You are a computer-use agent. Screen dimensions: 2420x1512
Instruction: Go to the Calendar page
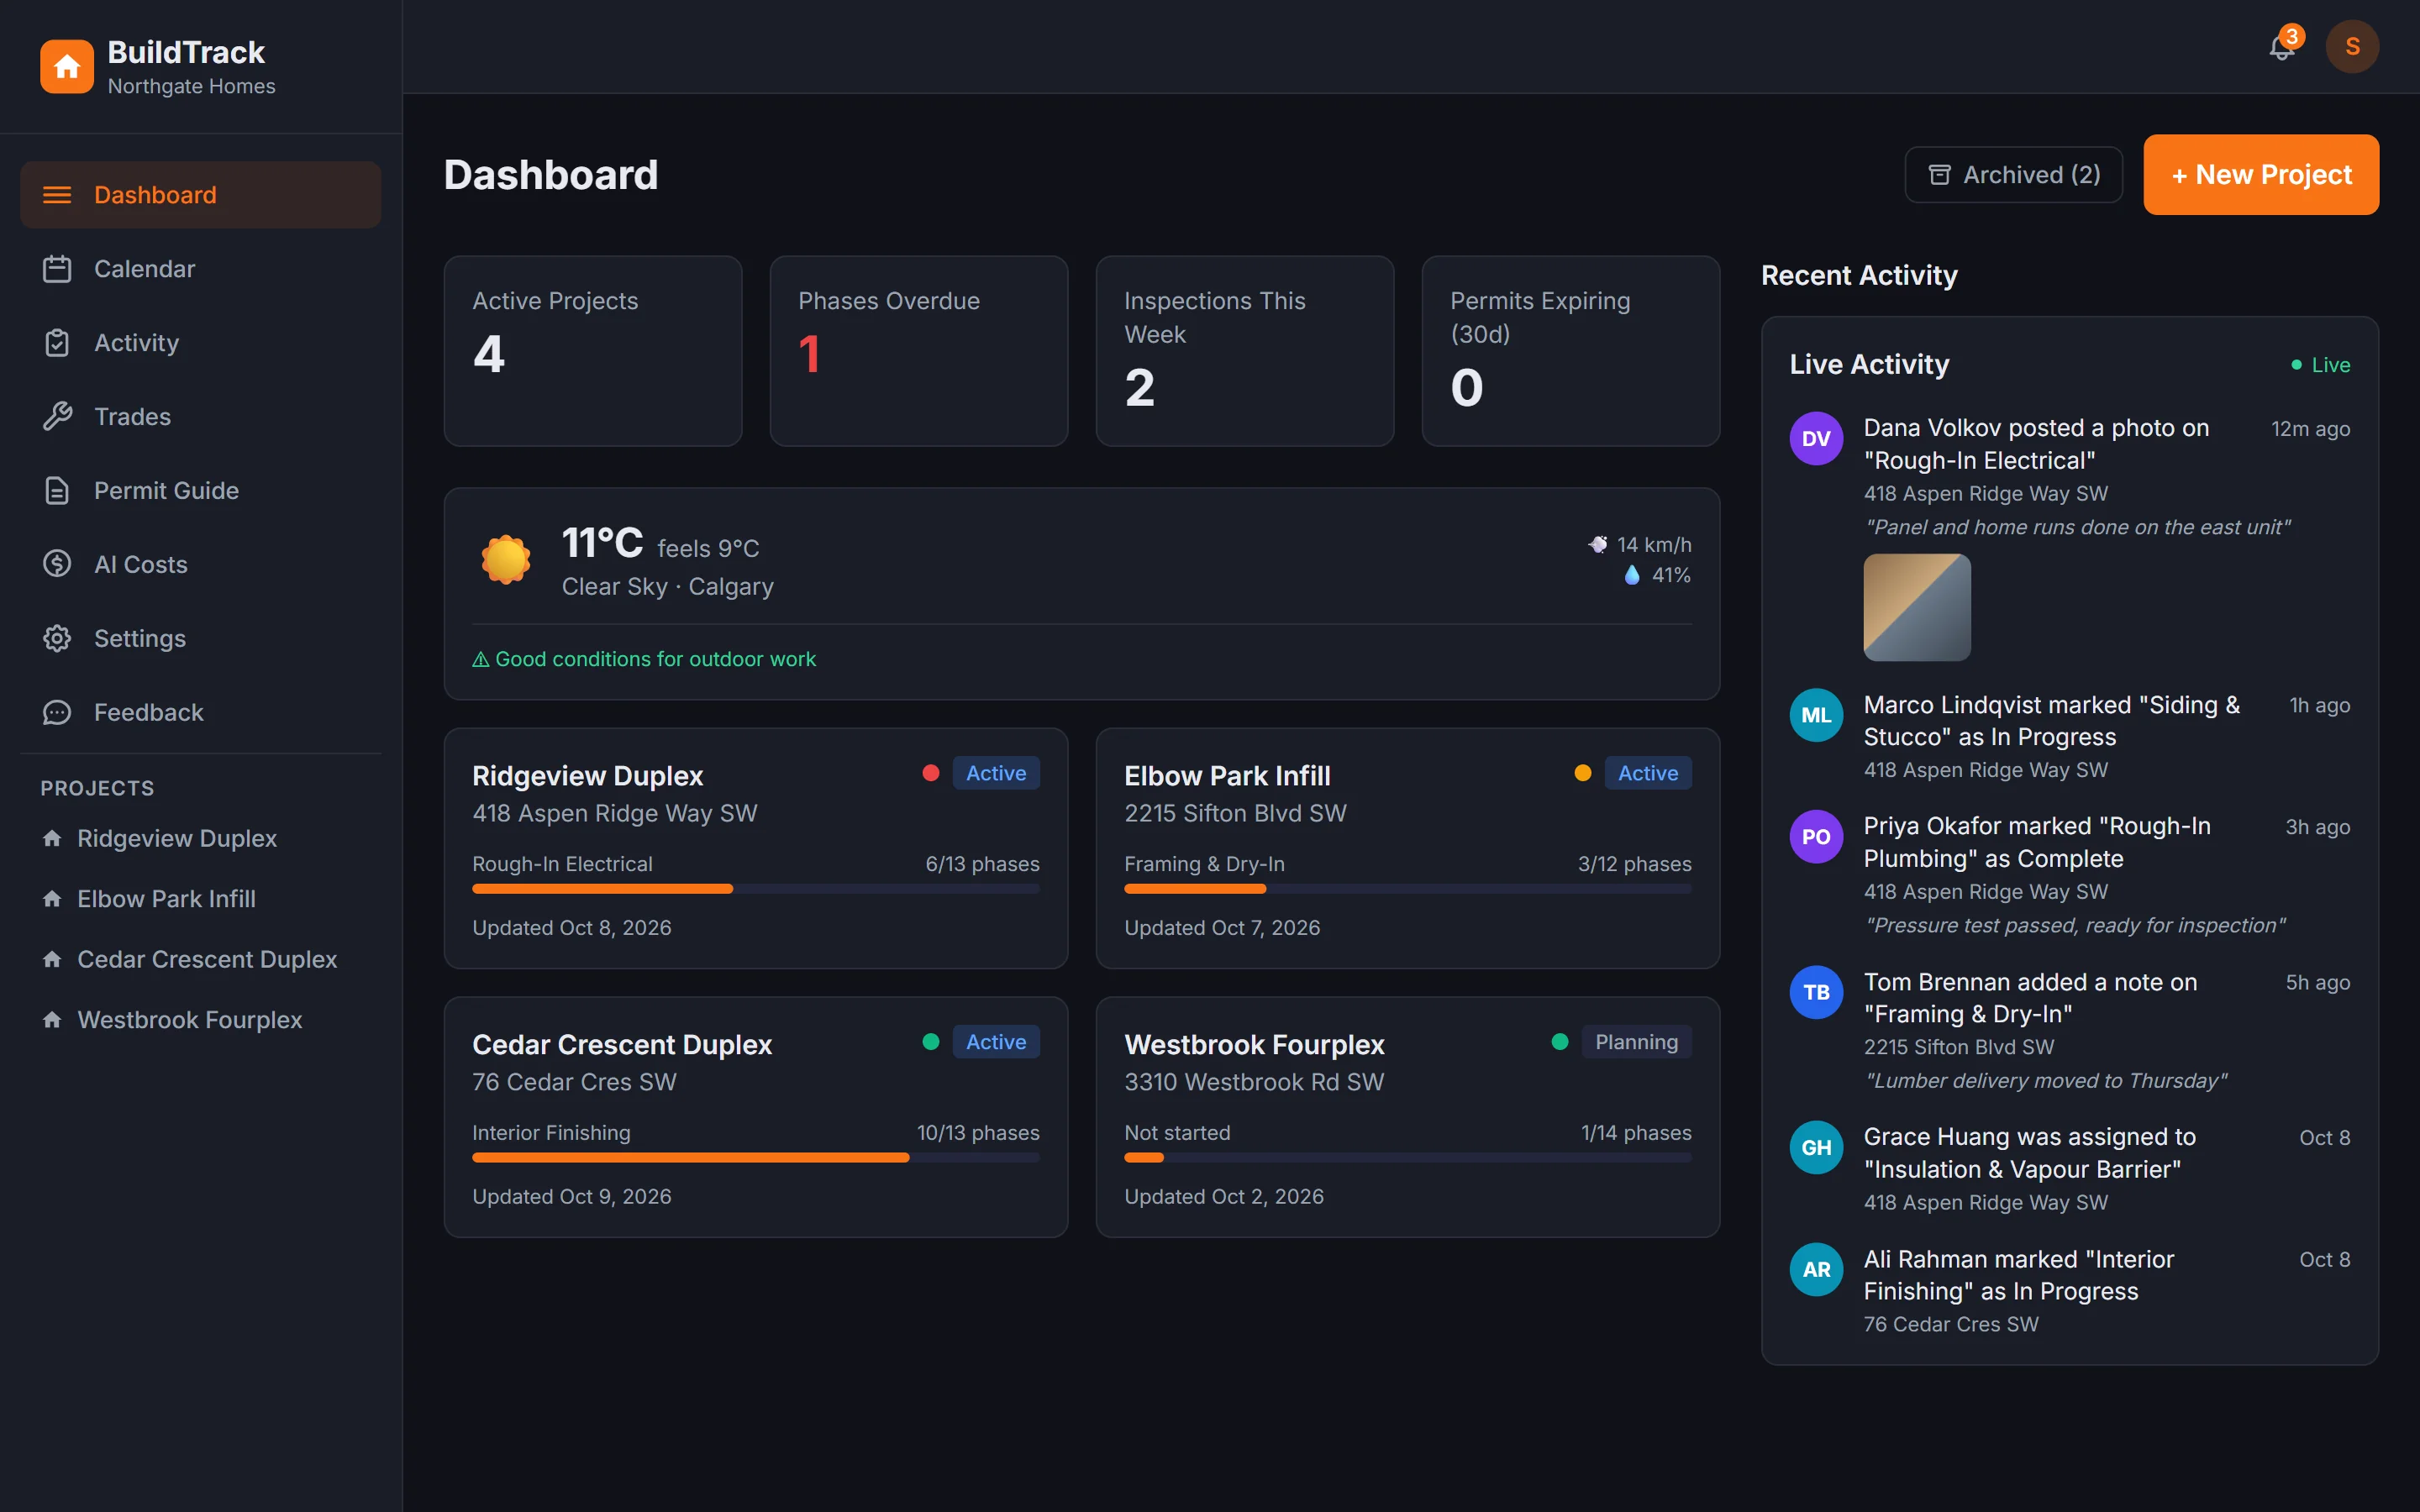pos(200,269)
